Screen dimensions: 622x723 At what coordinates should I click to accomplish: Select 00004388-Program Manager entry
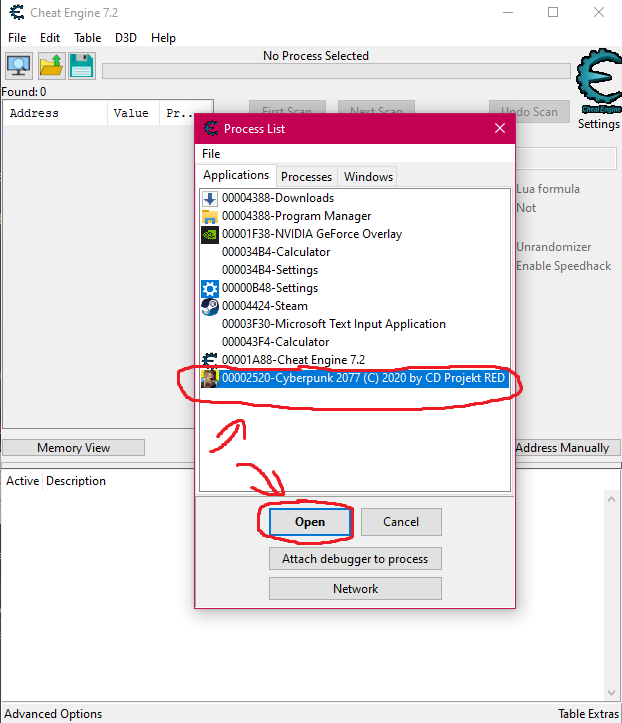pos(355,216)
